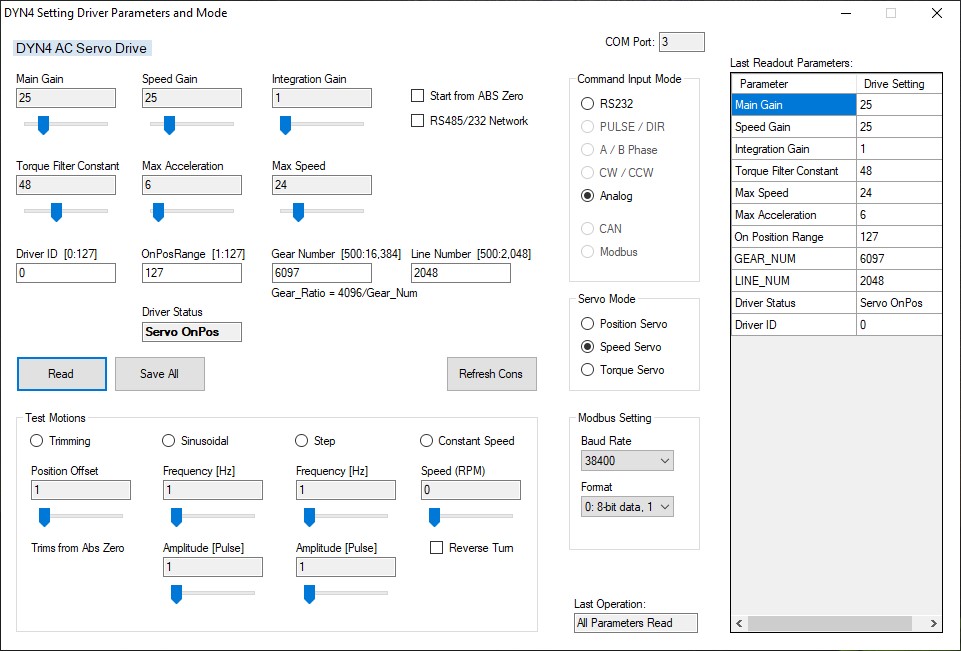Adjust the Max Speed slider
This screenshot has width=961, height=651.
tap(322, 211)
